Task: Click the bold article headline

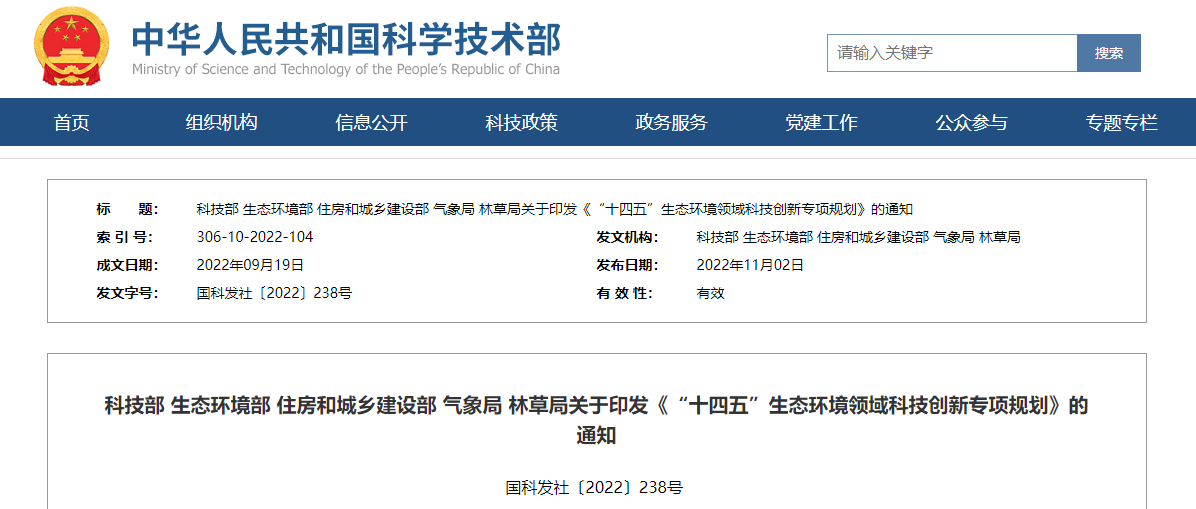Action: 596,420
